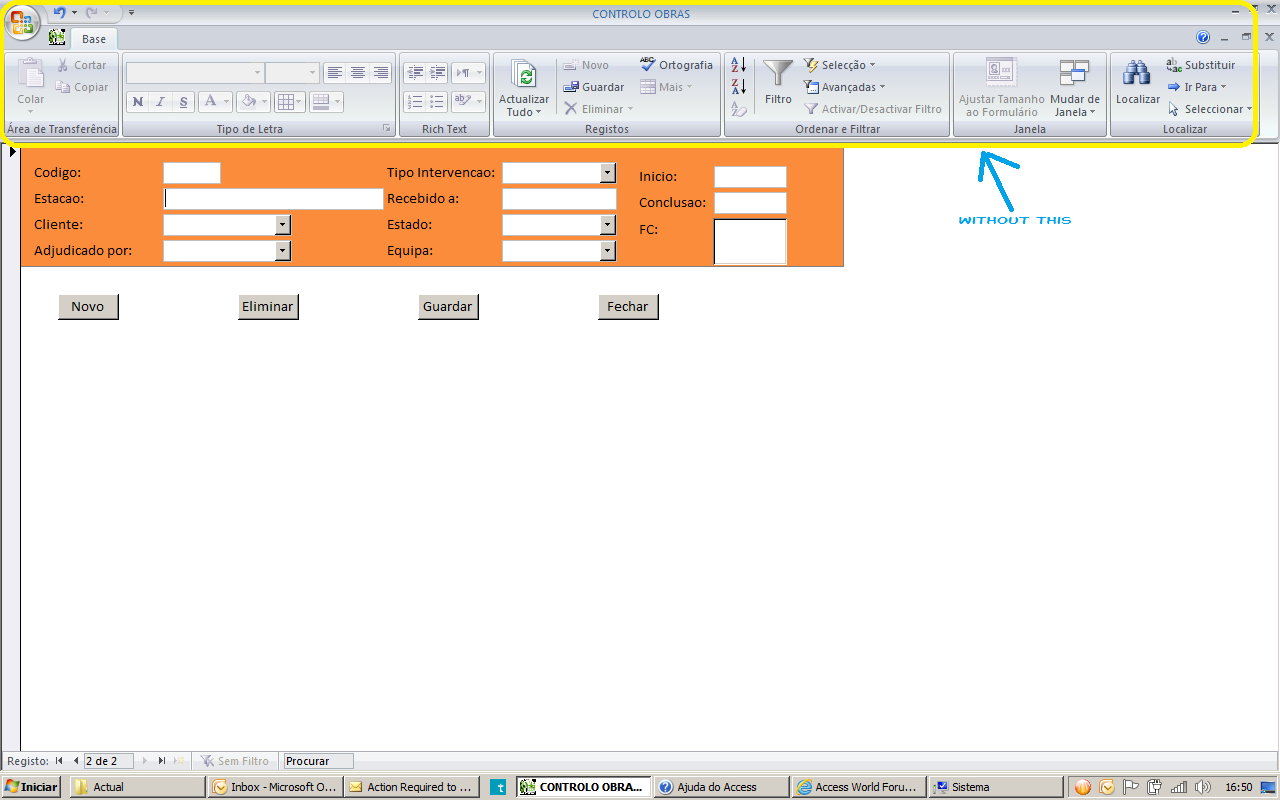The height and width of the screenshot is (800, 1280).
Task: Select the Base ribbon tab
Action: coord(94,39)
